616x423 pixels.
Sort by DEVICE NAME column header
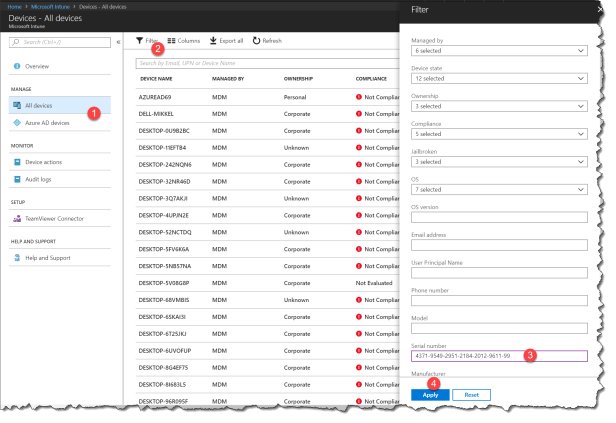click(x=156, y=79)
